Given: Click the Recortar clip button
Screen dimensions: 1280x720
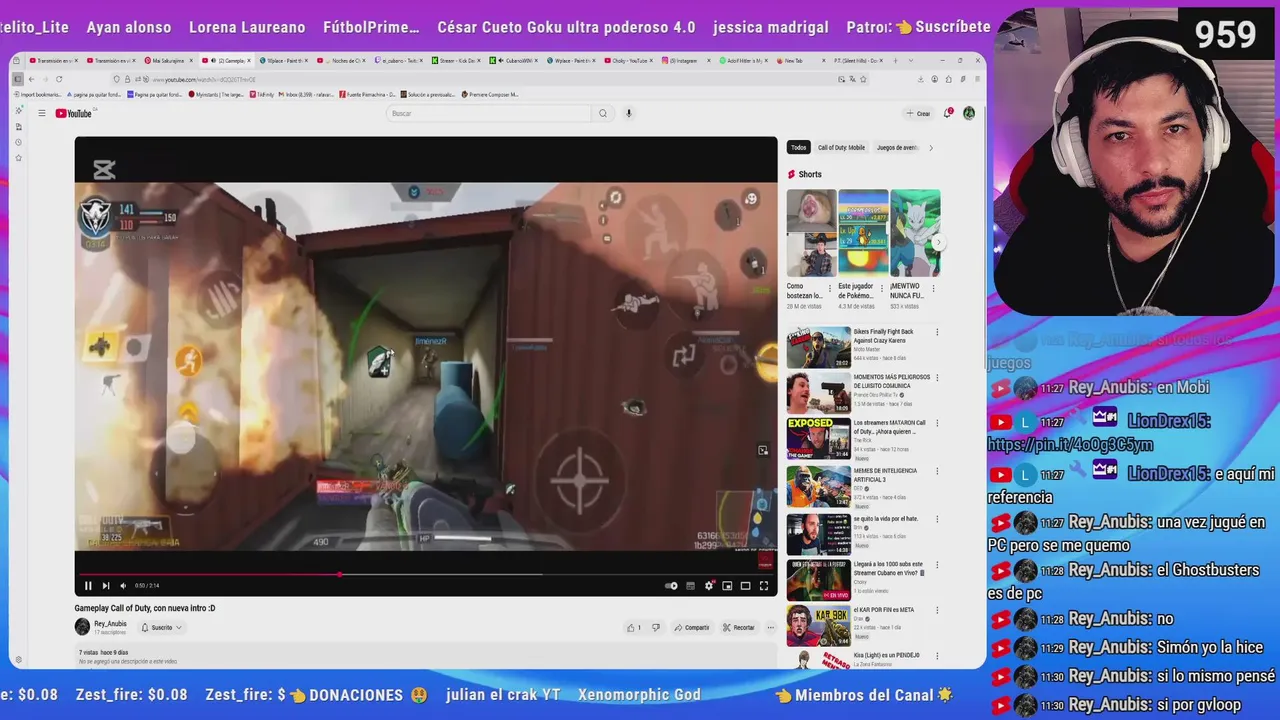Looking at the screenshot, I should tap(739, 628).
